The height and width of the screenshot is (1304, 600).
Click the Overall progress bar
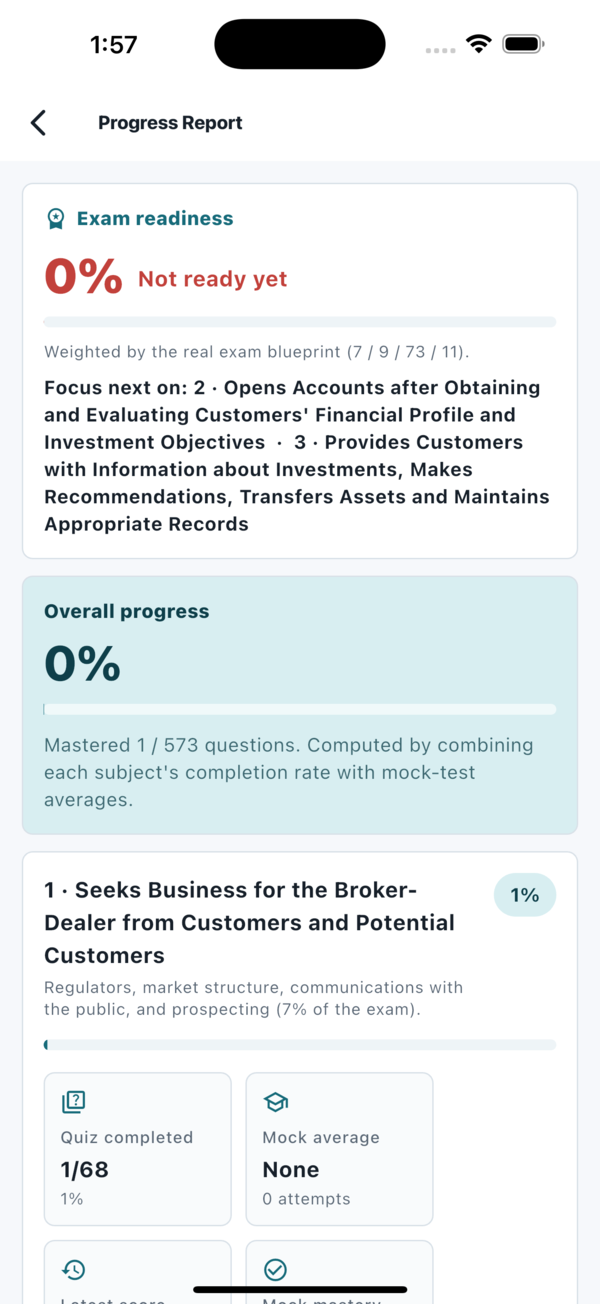coord(300,709)
